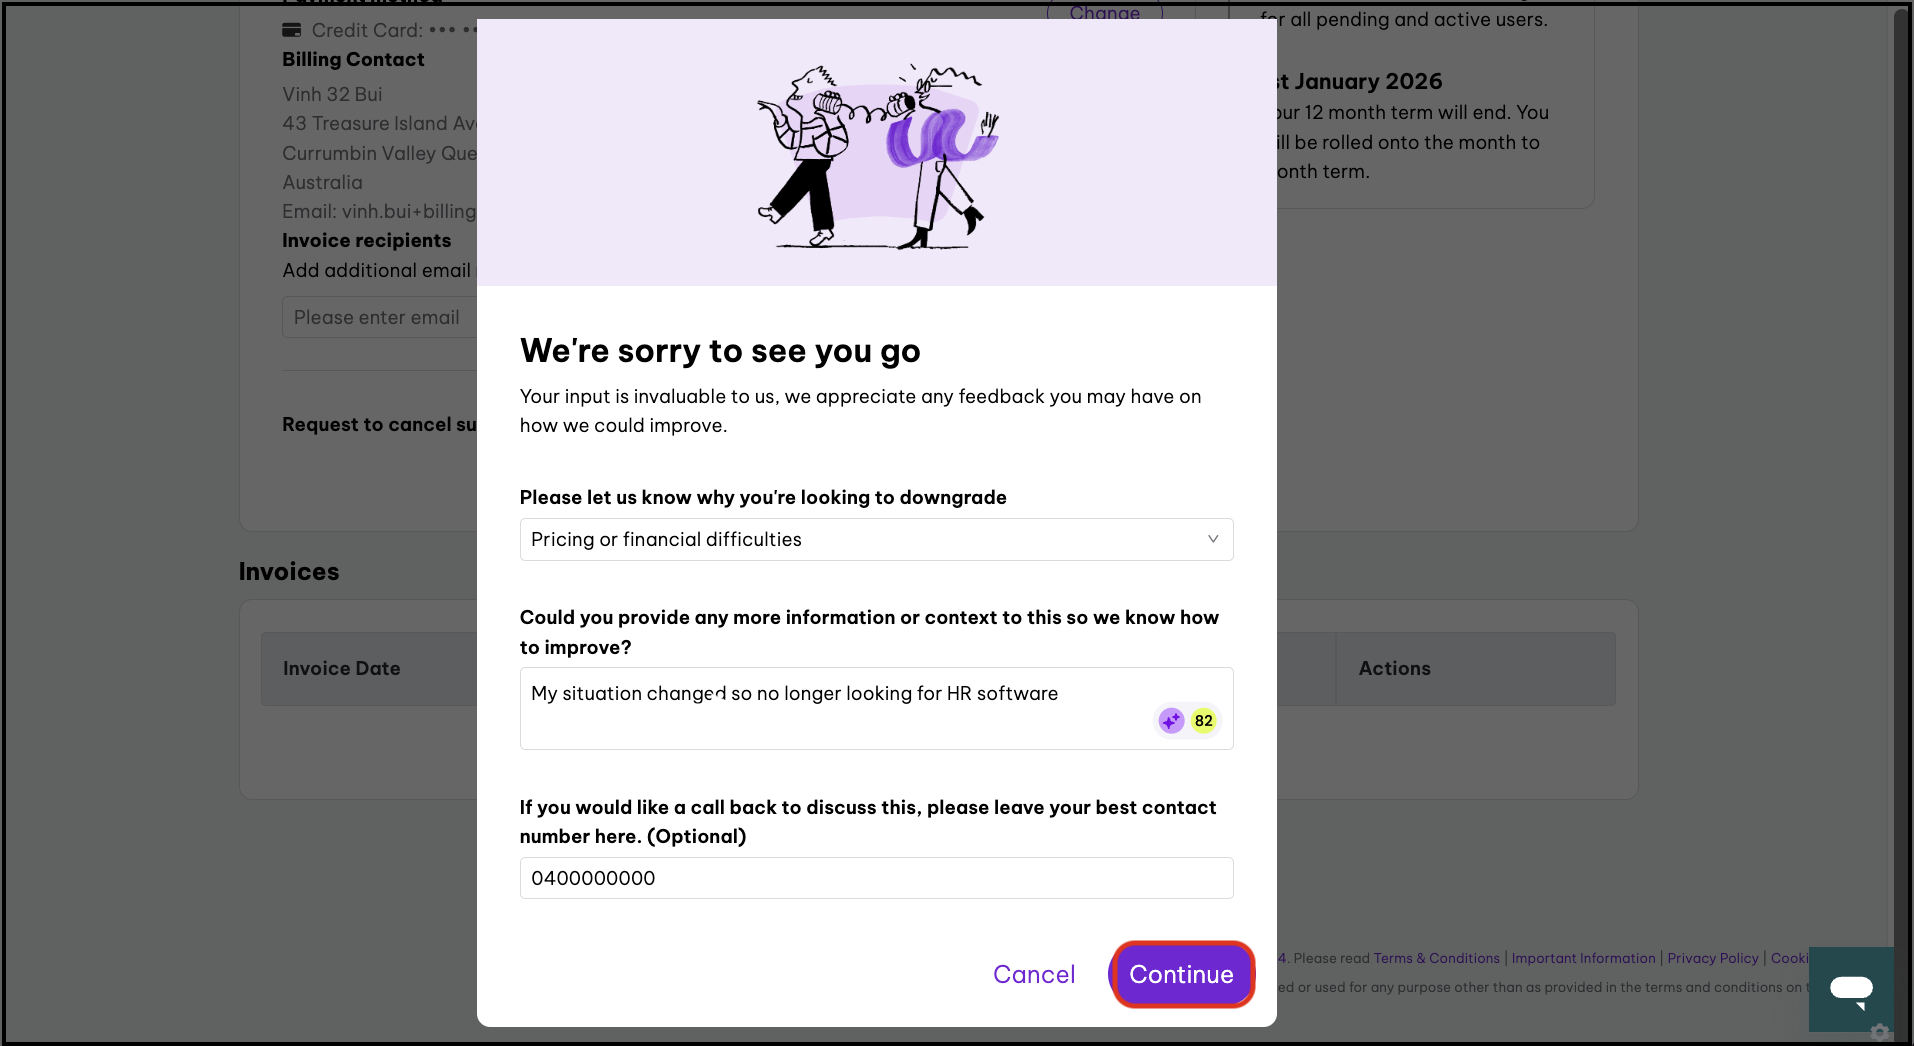Click the settings gear icon at bottom right
1914x1046 pixels.
pyautogui.click(x=1880, y=1032)
